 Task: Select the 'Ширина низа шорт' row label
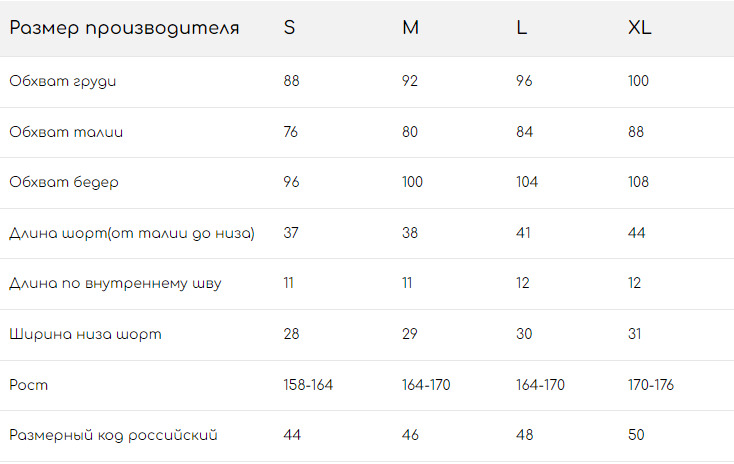point(85,334)
